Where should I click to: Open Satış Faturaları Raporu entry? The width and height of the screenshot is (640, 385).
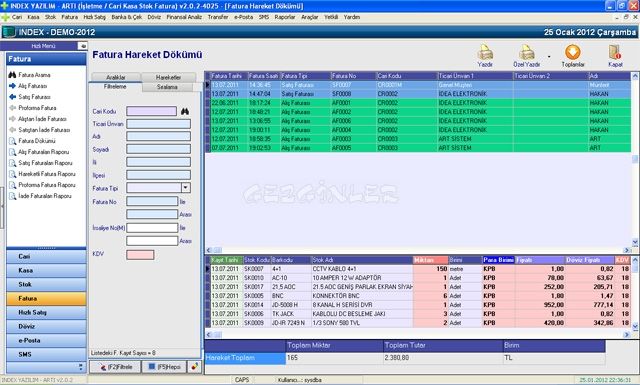pos(45,163)
